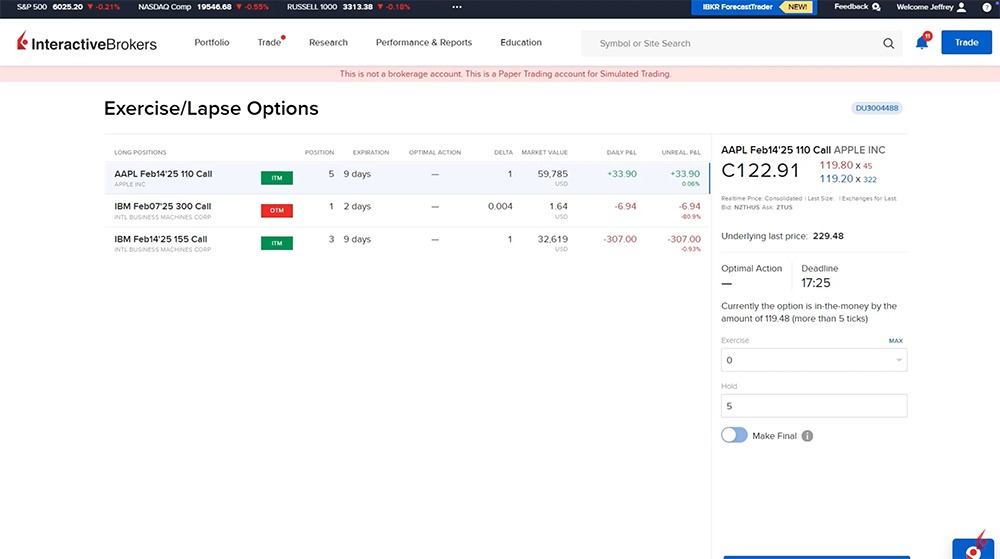The height and width of the screenshot is (559, 1000).
Task: Click the bid price 119.20
Action: [x=836, y=179]
